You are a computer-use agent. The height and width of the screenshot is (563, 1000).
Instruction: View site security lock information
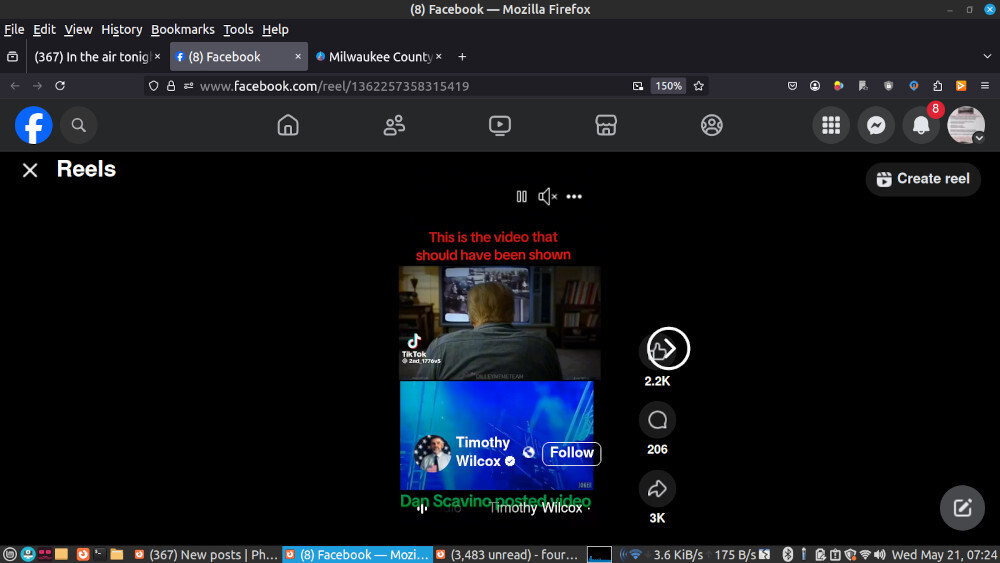pyautogui.click(x=171, y=85)
